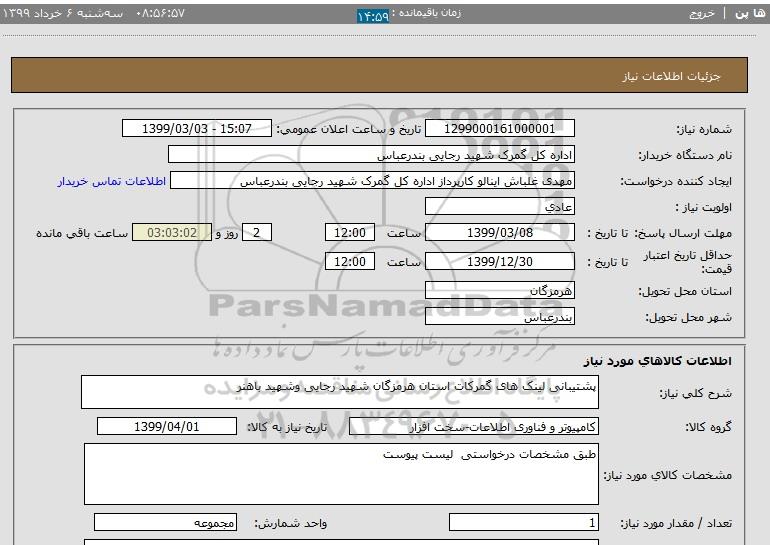The height and width of the screenshot is (545, 770).
Task: Click the general description field پشتیبانی لینک
Action: click(x=340, y=392)
